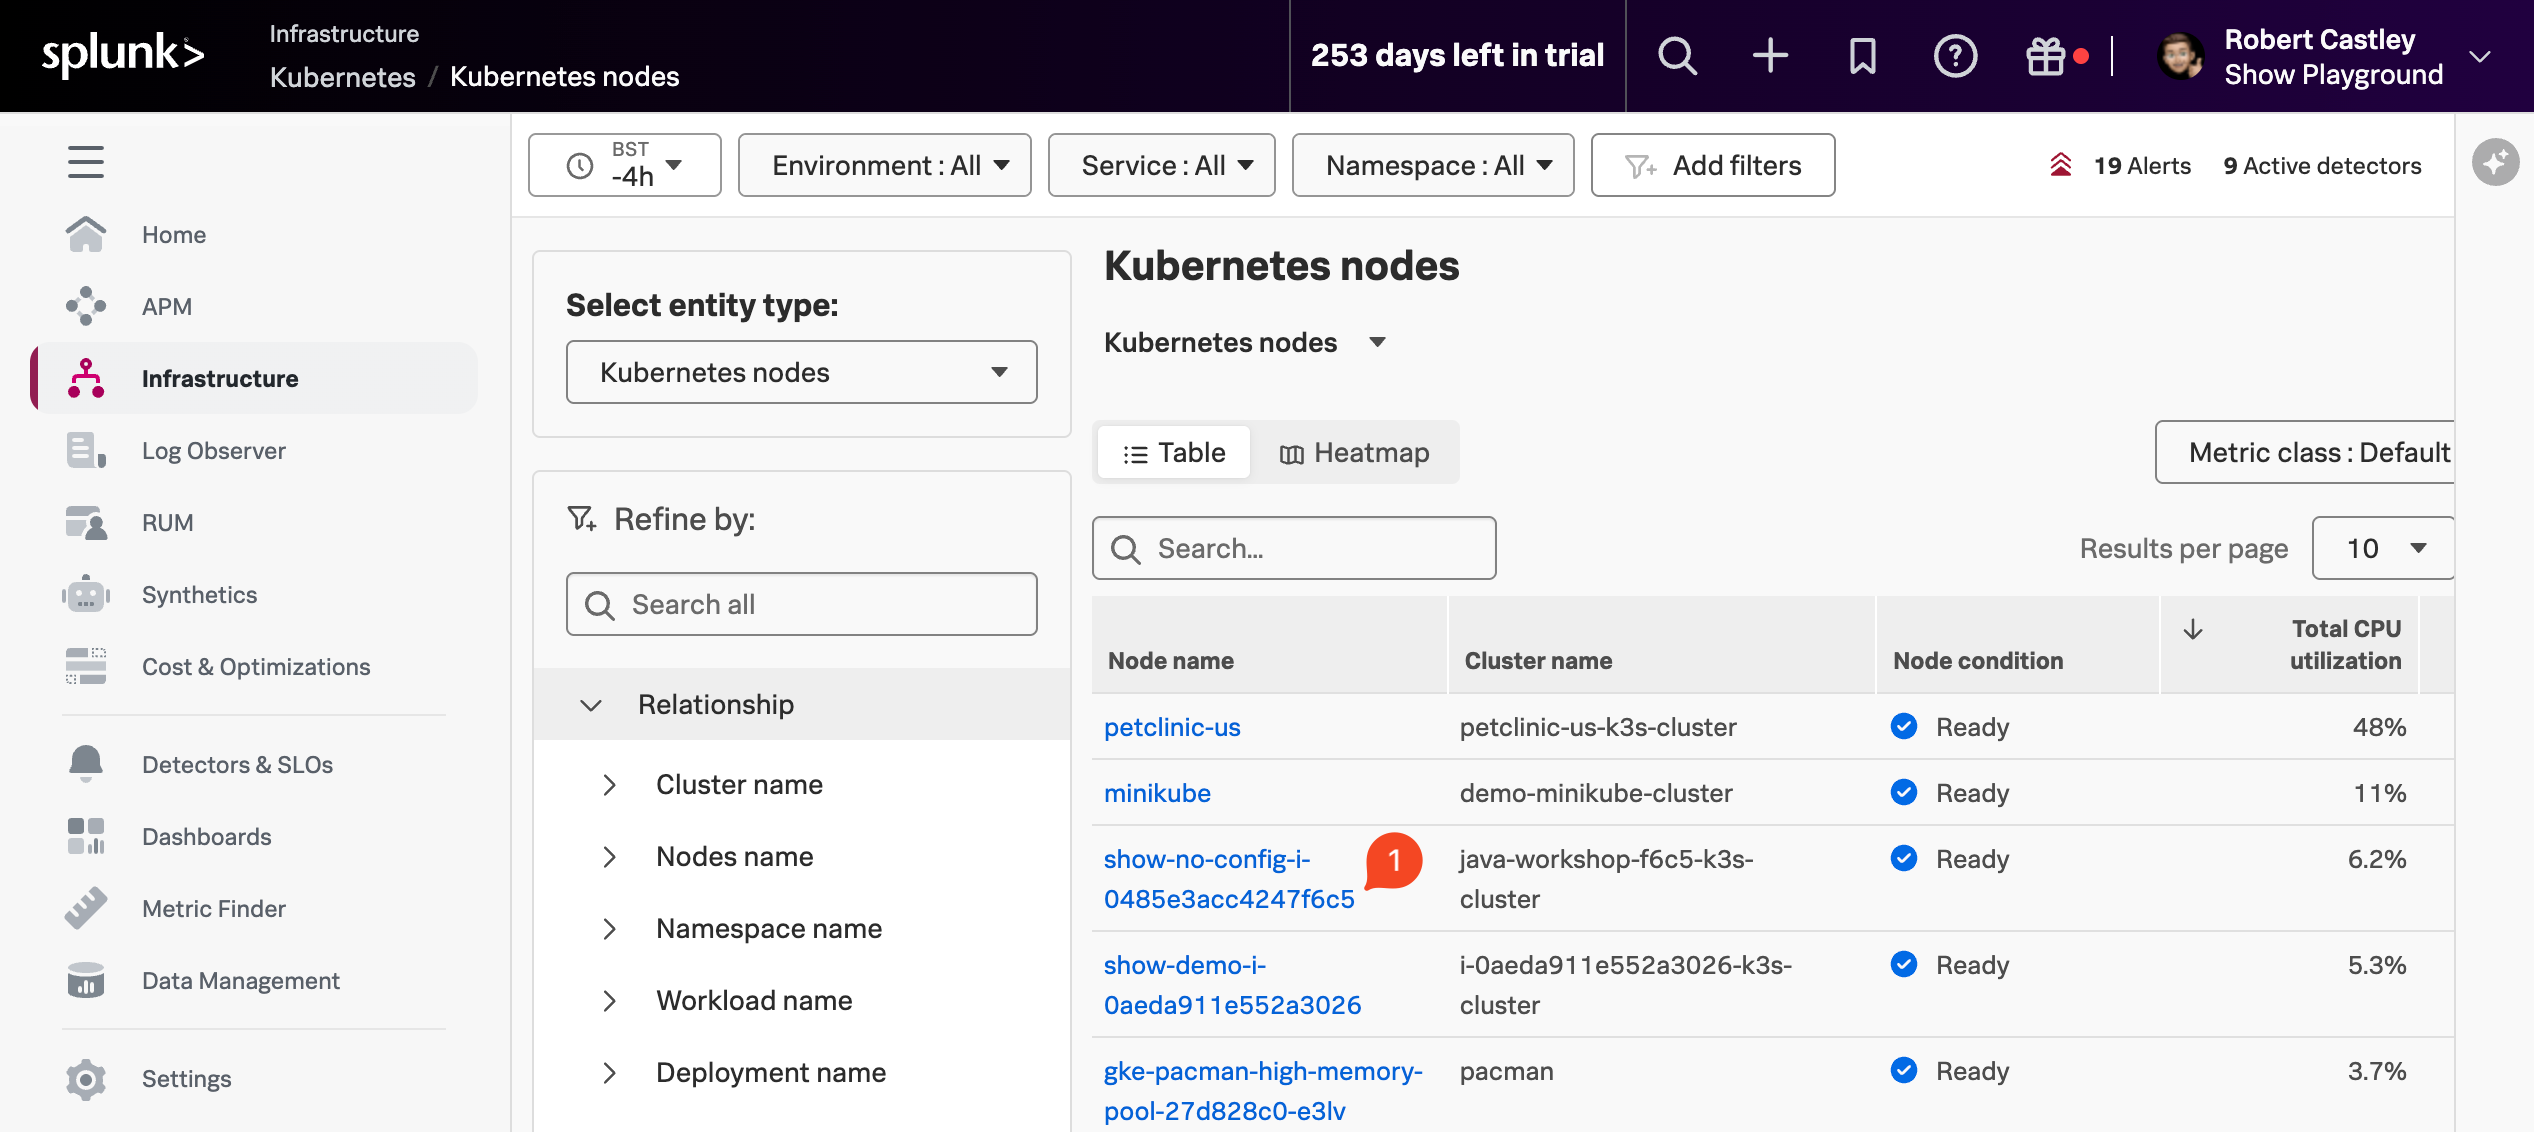
Task: Open the Metric class : Default dropdown
Action: [2305, 452]
